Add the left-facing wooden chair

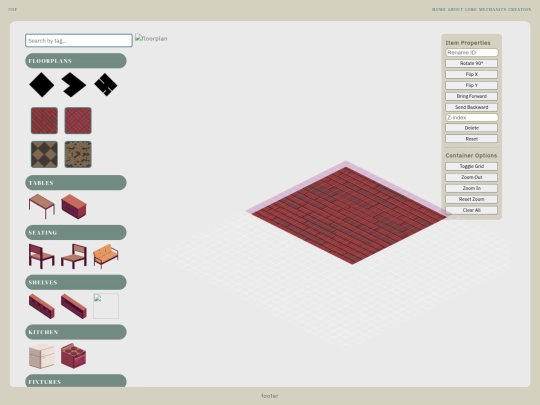click(x=42, y=256)
